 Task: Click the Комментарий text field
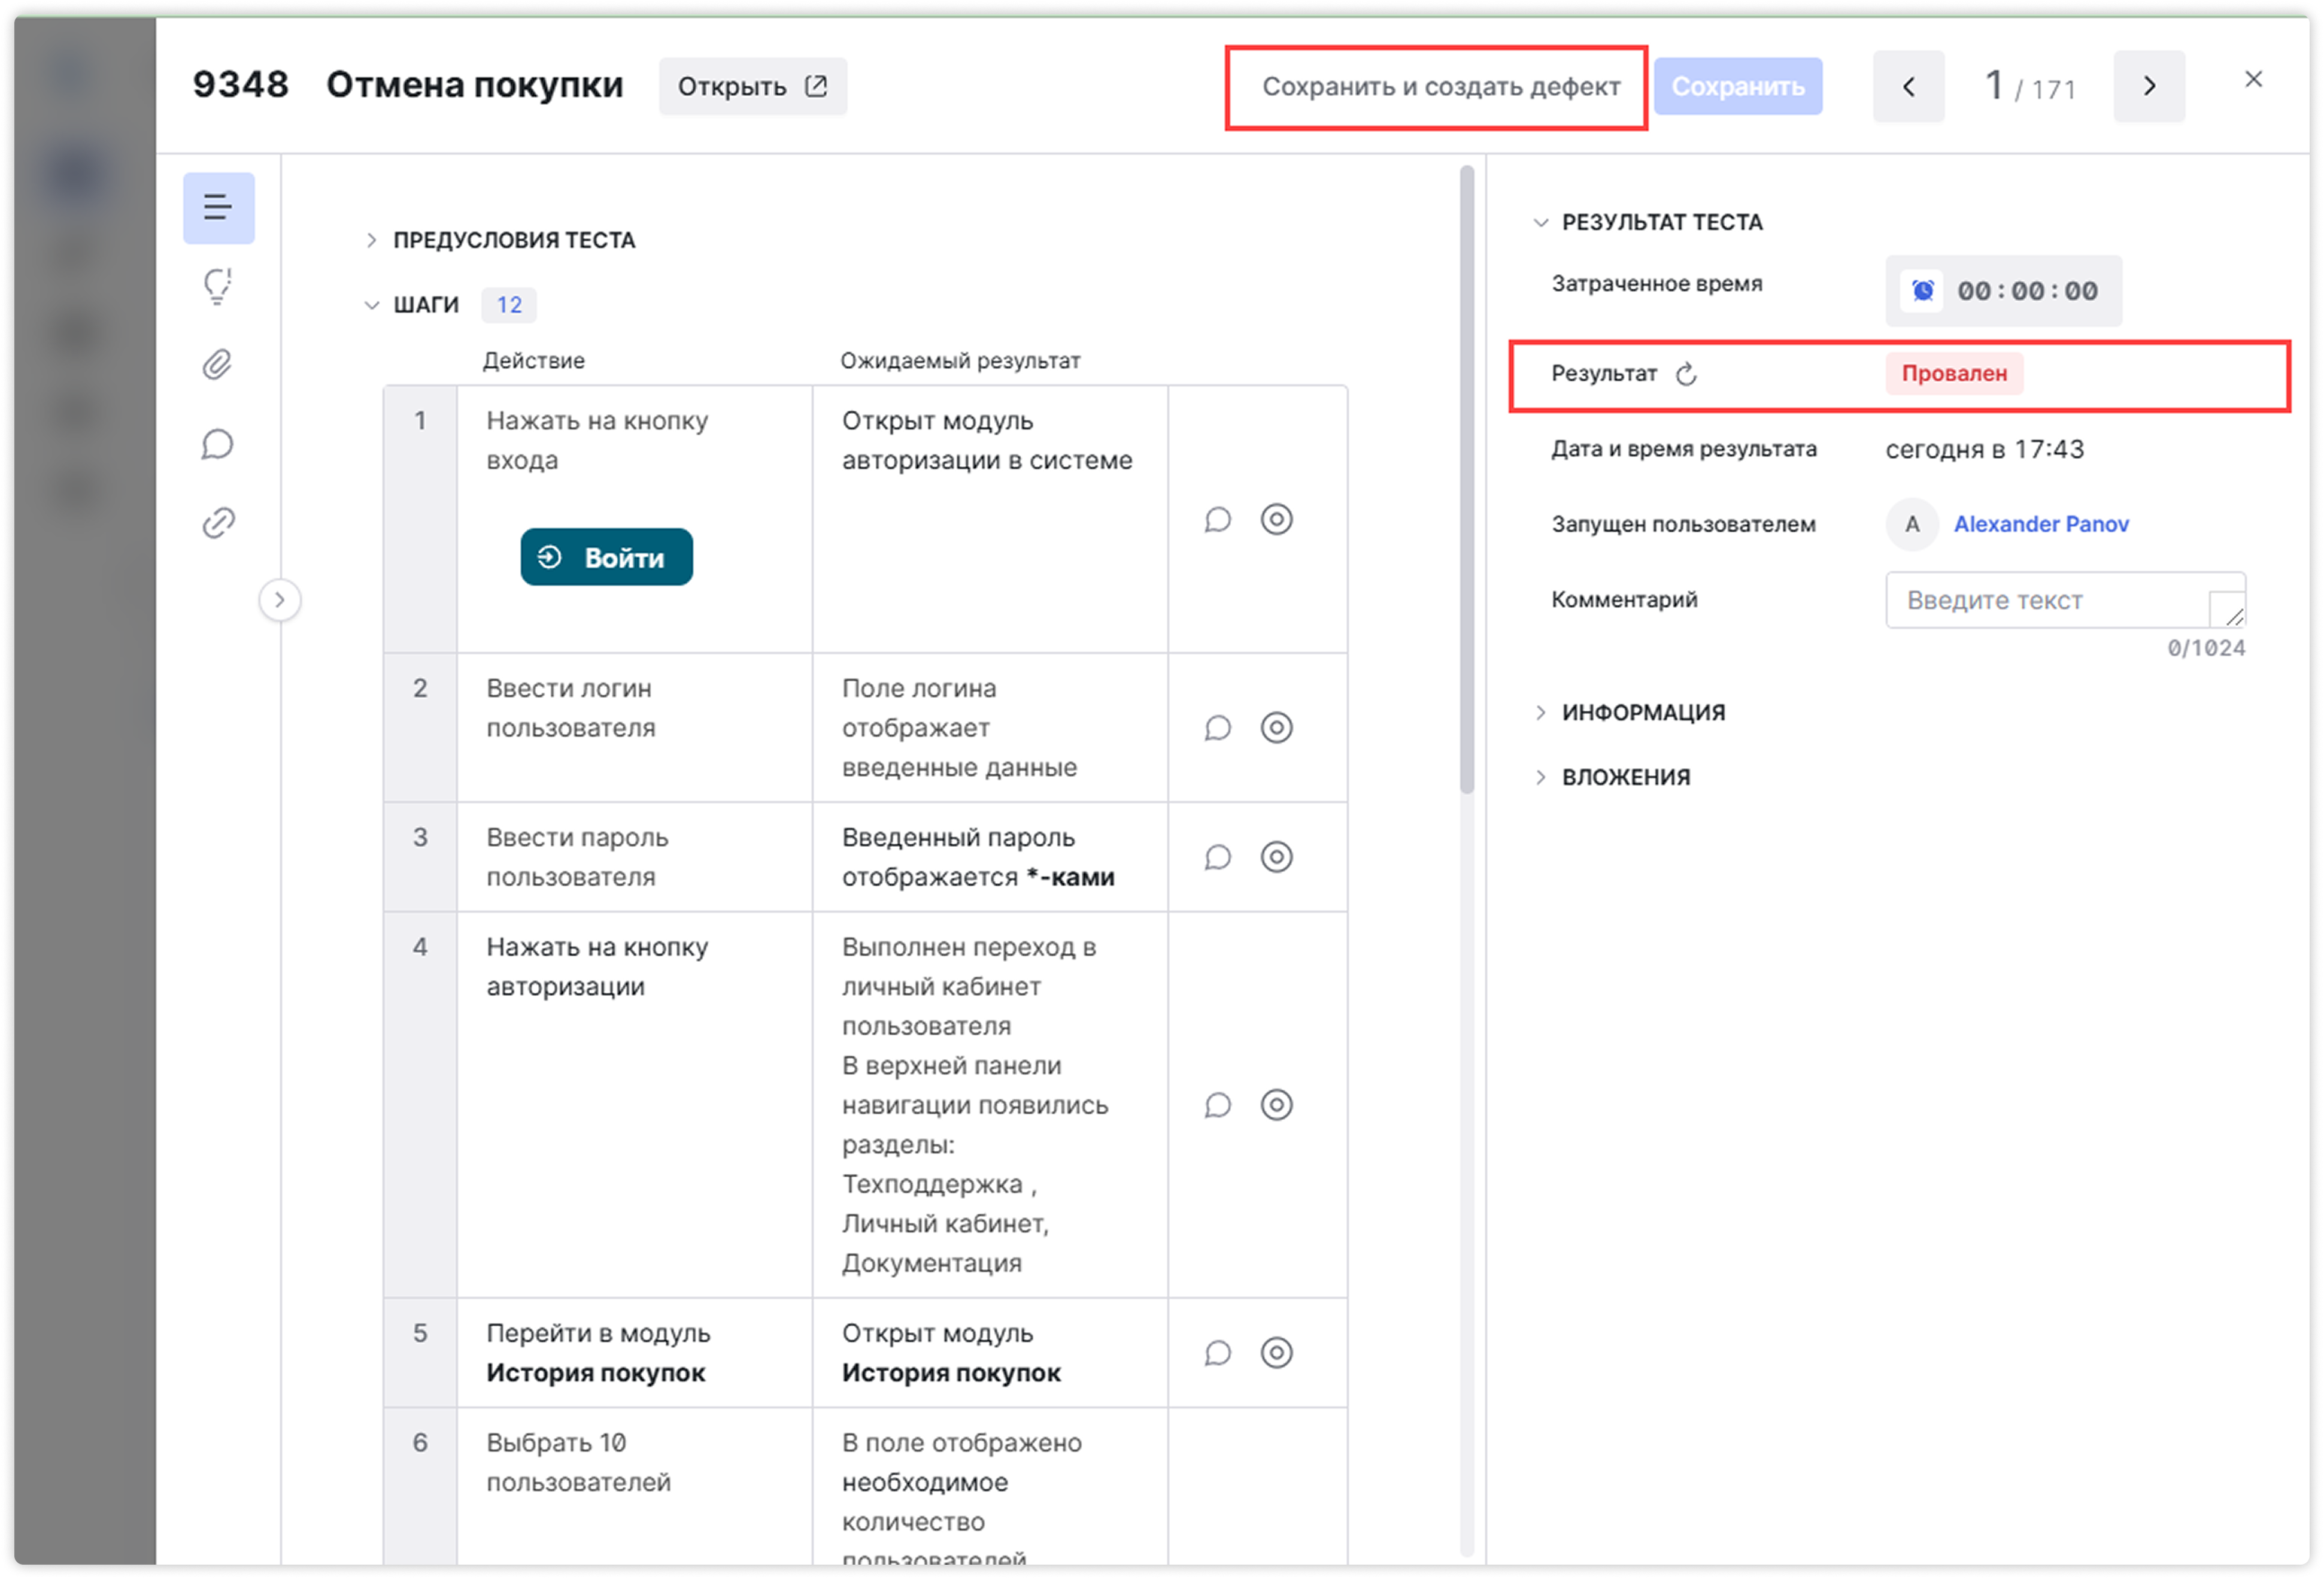[x=2065, y=600]
